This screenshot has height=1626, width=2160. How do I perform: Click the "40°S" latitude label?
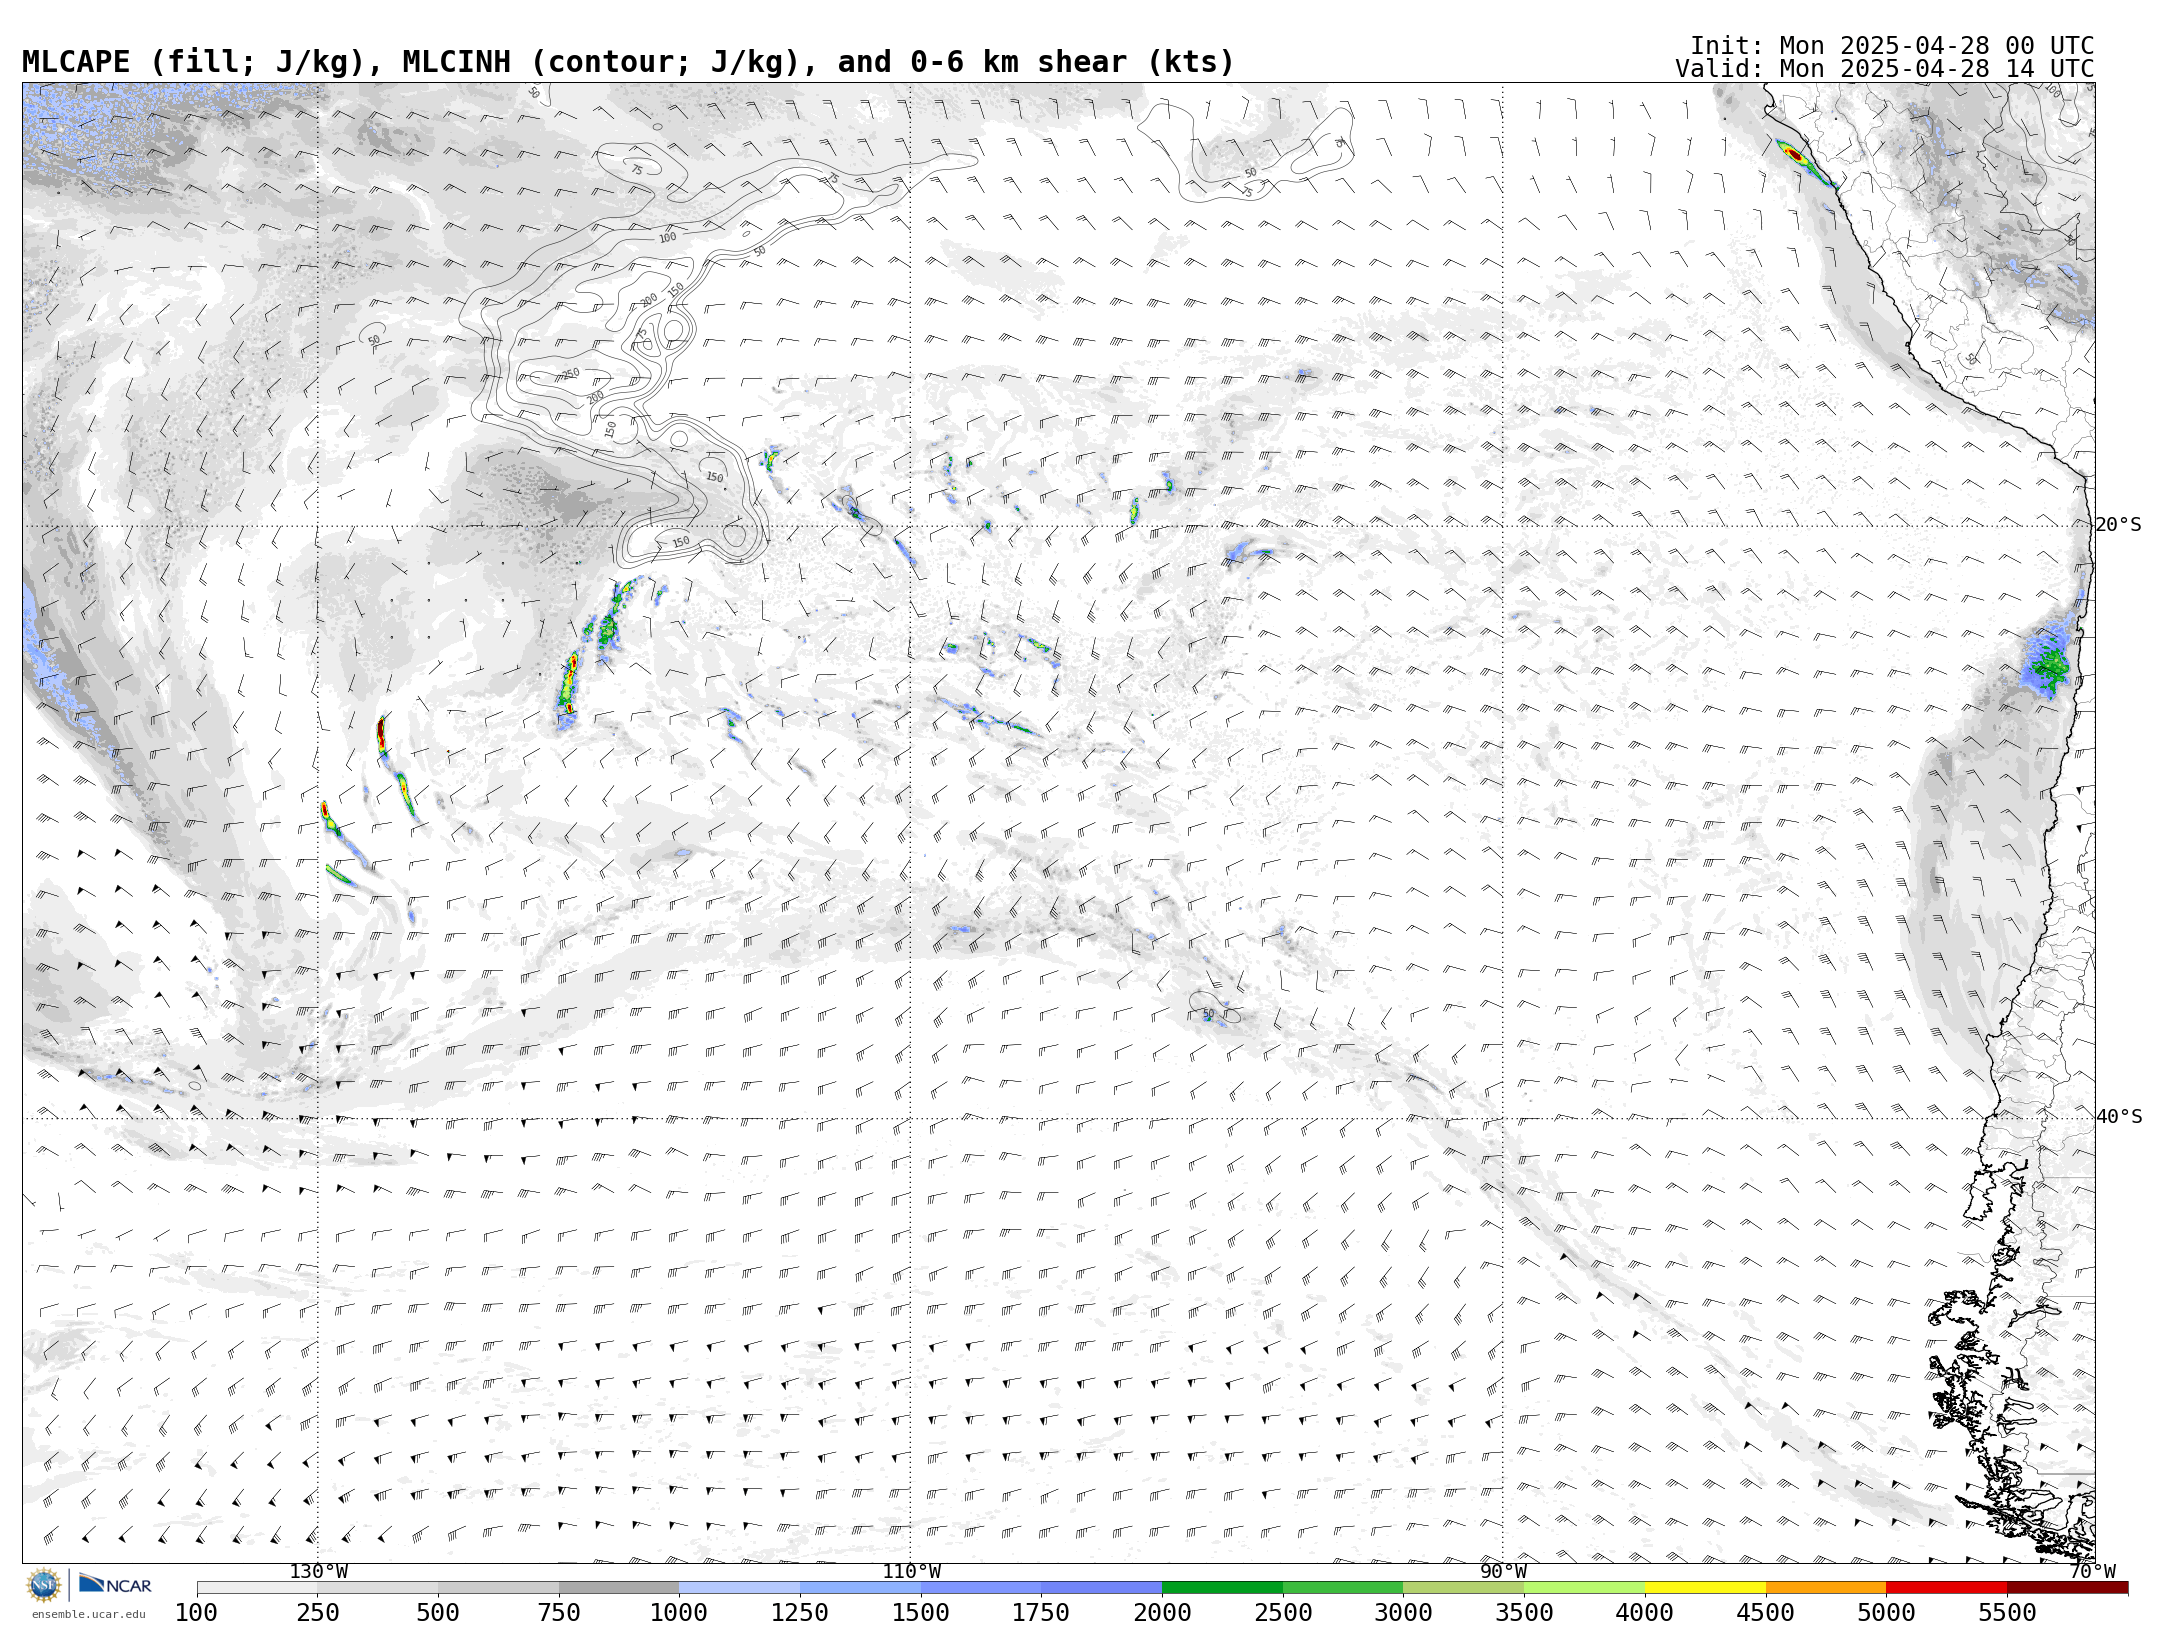pyautogui.click(x=2118, y=1117)
